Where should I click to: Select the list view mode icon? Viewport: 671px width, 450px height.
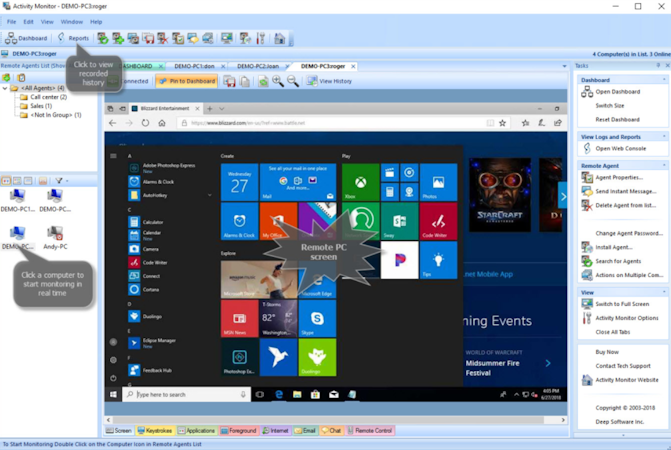pos(28,181)
